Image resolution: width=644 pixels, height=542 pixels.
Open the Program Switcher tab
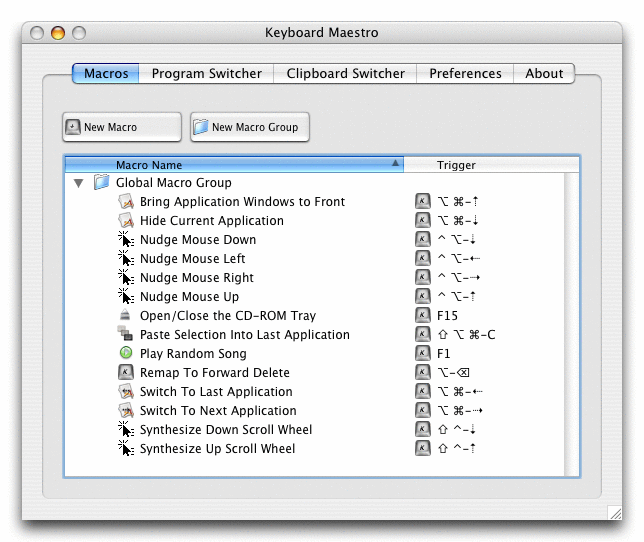click(206, 73)
